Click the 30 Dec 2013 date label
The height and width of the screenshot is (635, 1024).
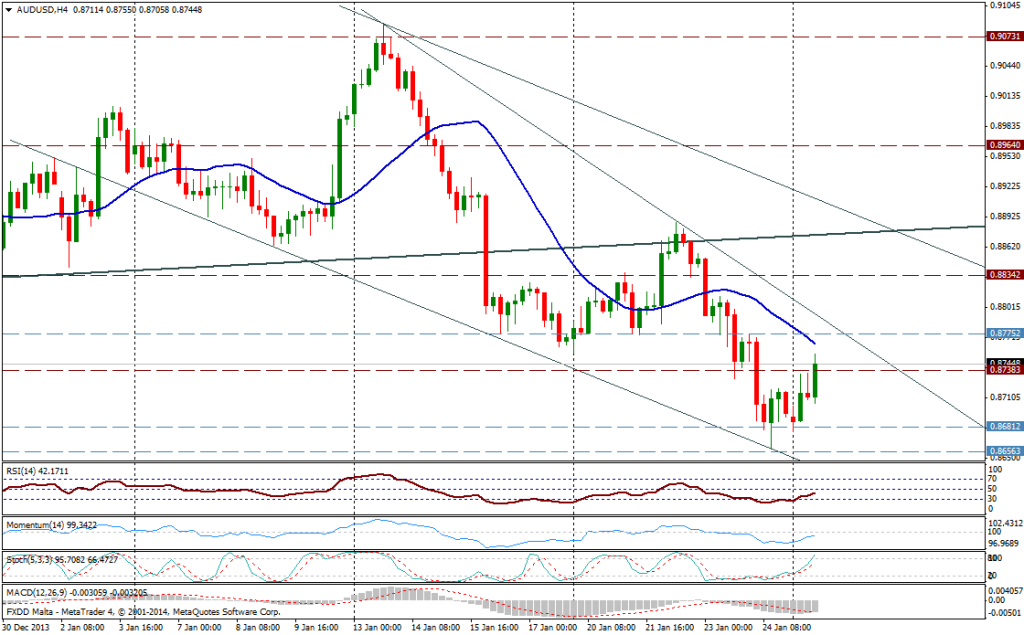click(x=29, y=628)
